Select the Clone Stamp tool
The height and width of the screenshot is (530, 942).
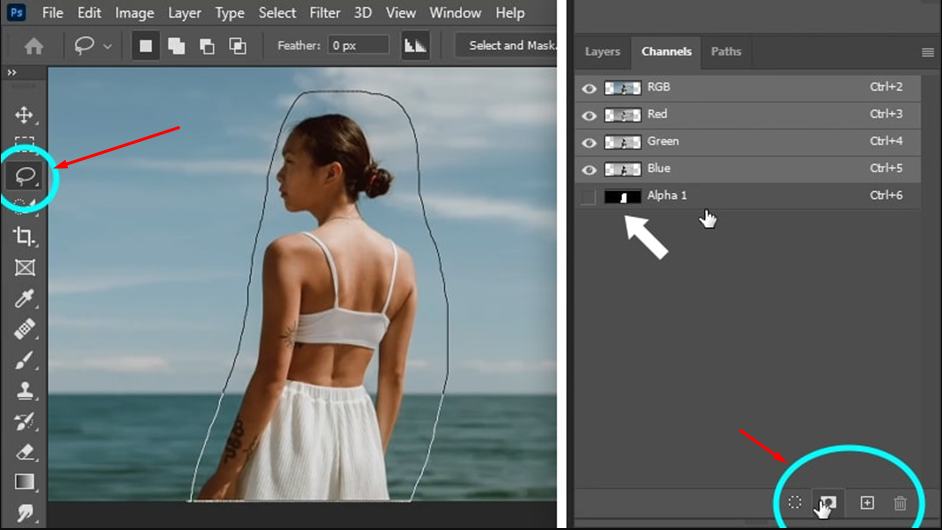(25, 391)
